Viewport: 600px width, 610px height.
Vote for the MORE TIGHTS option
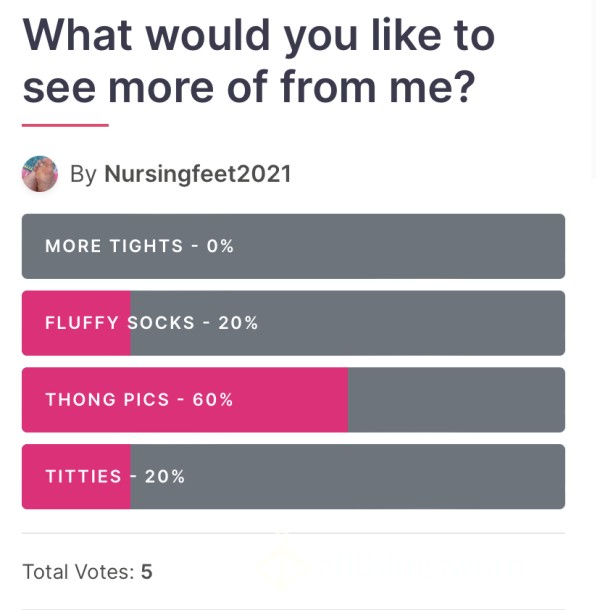tap(293, 246)
